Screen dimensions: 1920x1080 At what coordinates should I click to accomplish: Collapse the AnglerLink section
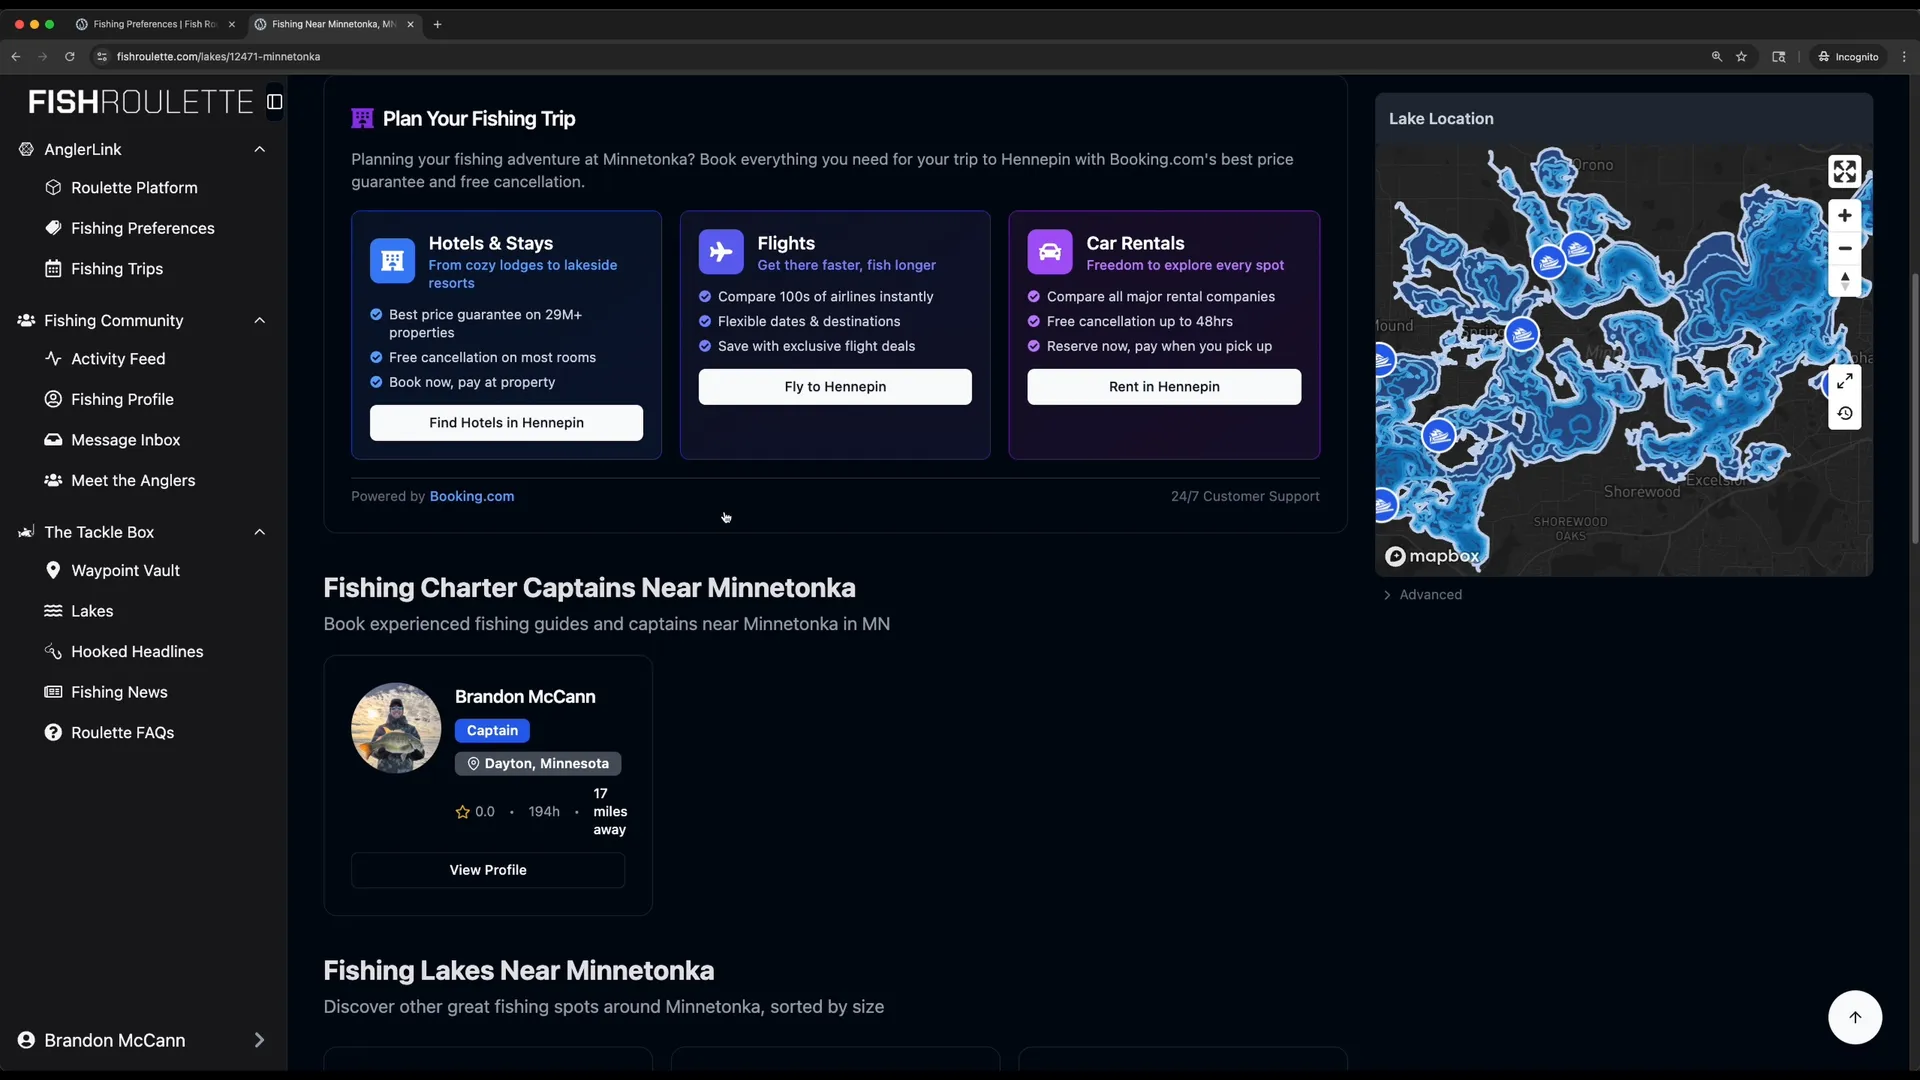coord(260,149)
